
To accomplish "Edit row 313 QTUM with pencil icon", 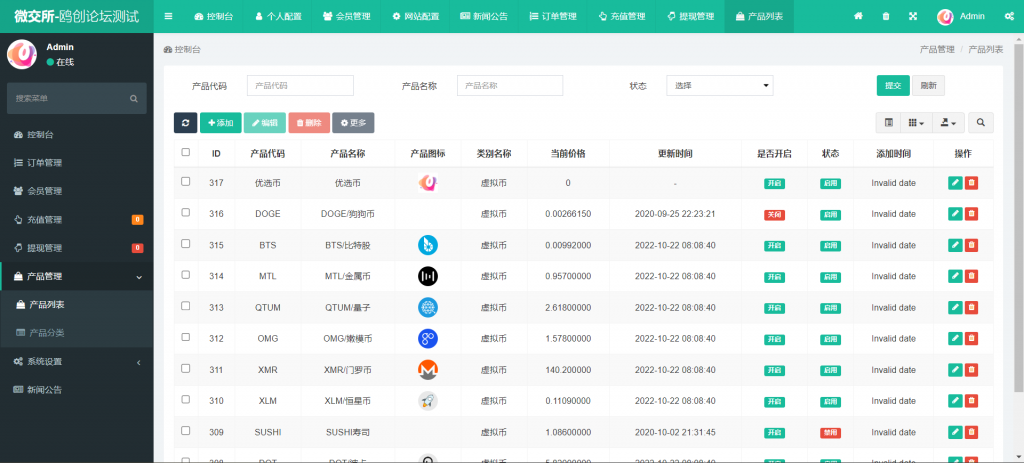I will [955, 307].
